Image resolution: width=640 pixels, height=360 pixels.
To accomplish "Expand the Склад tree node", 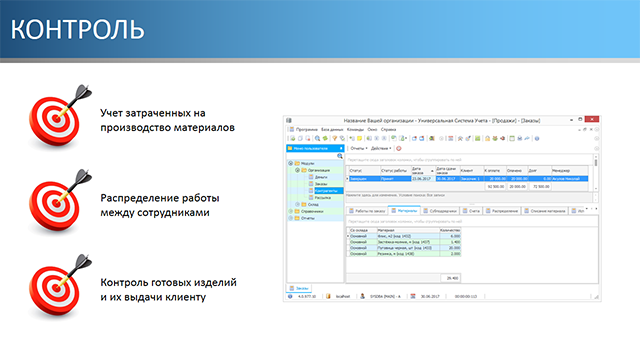I will tap(297, 204).
